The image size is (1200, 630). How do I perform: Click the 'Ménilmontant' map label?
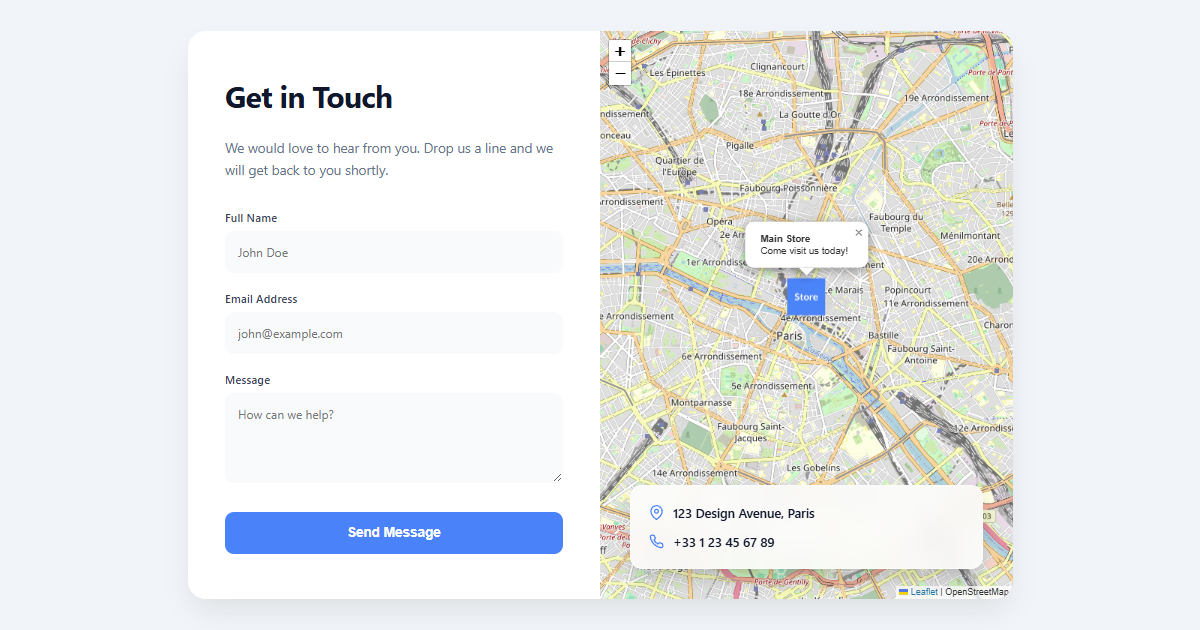970,235
